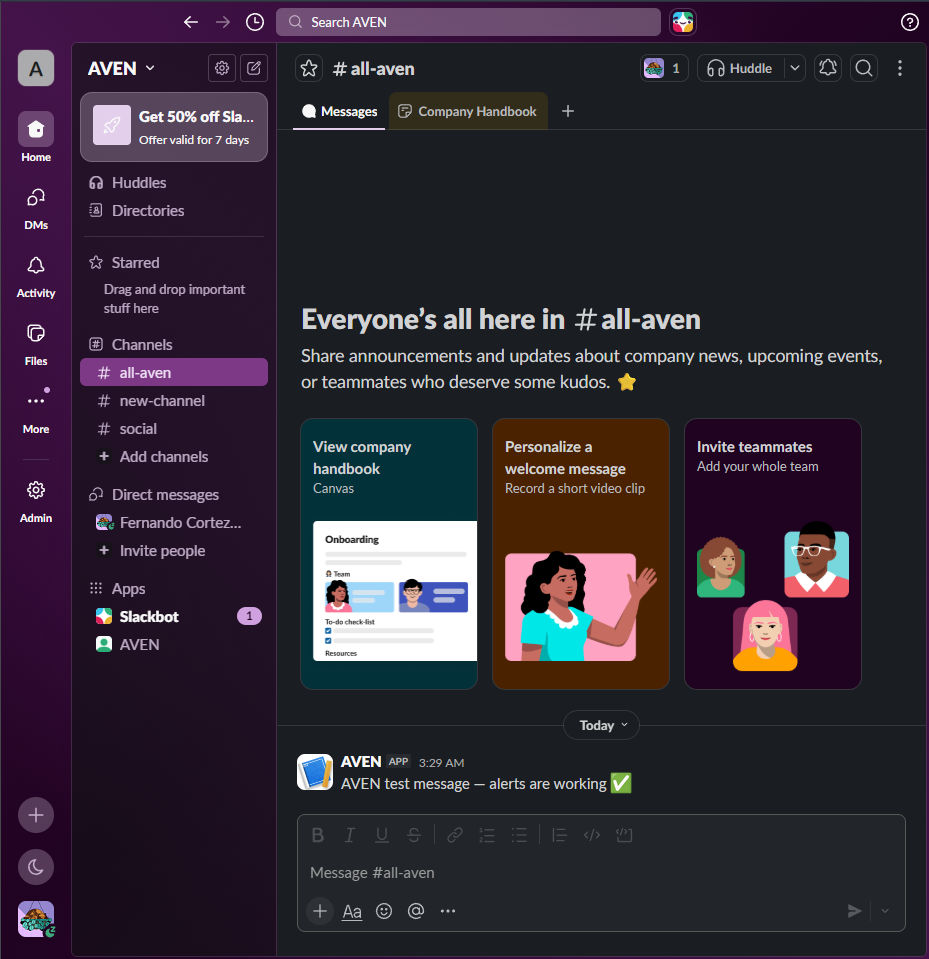The image size is (929, 959).
Task: Open the AVEN workspace name dropdown
Action: click(121, 68)
